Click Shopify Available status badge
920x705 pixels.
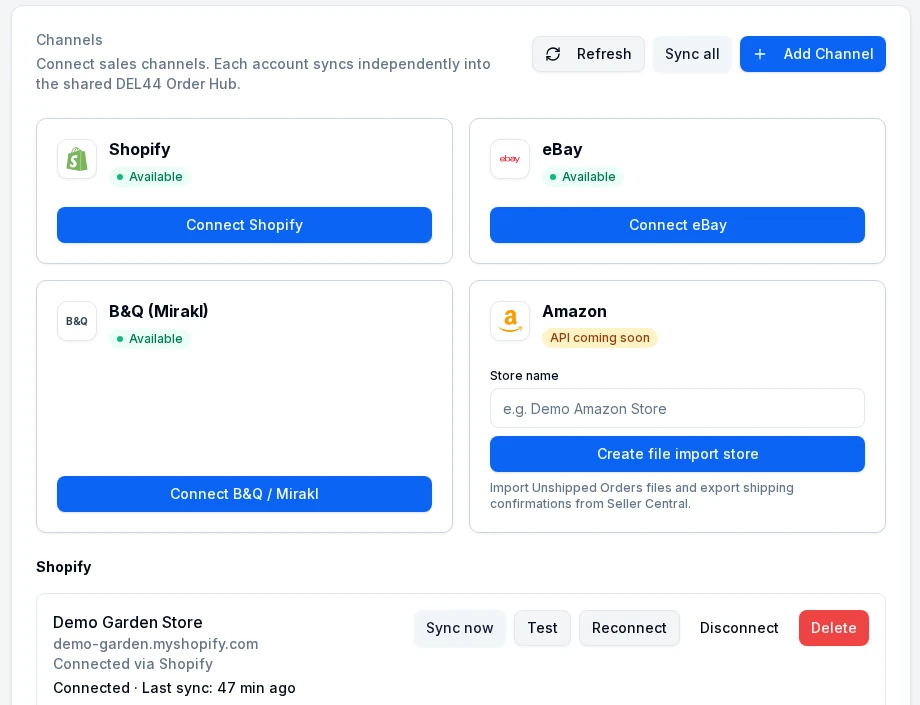pyautogui.click(x=150, y=177)
